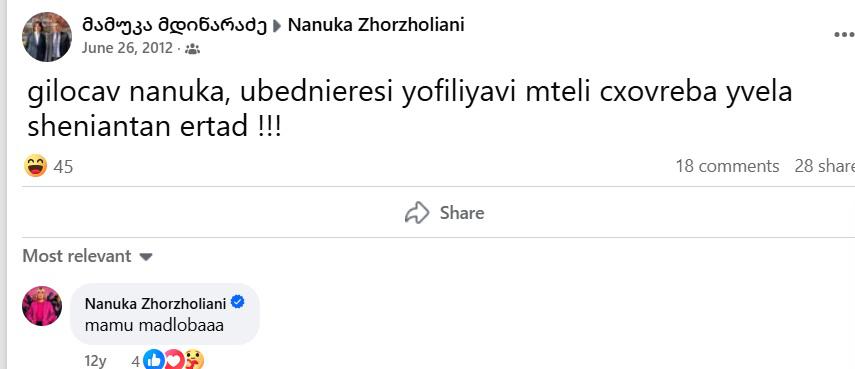
Task: Click the verified badge next to Nanuka
Action: [237, 302]
